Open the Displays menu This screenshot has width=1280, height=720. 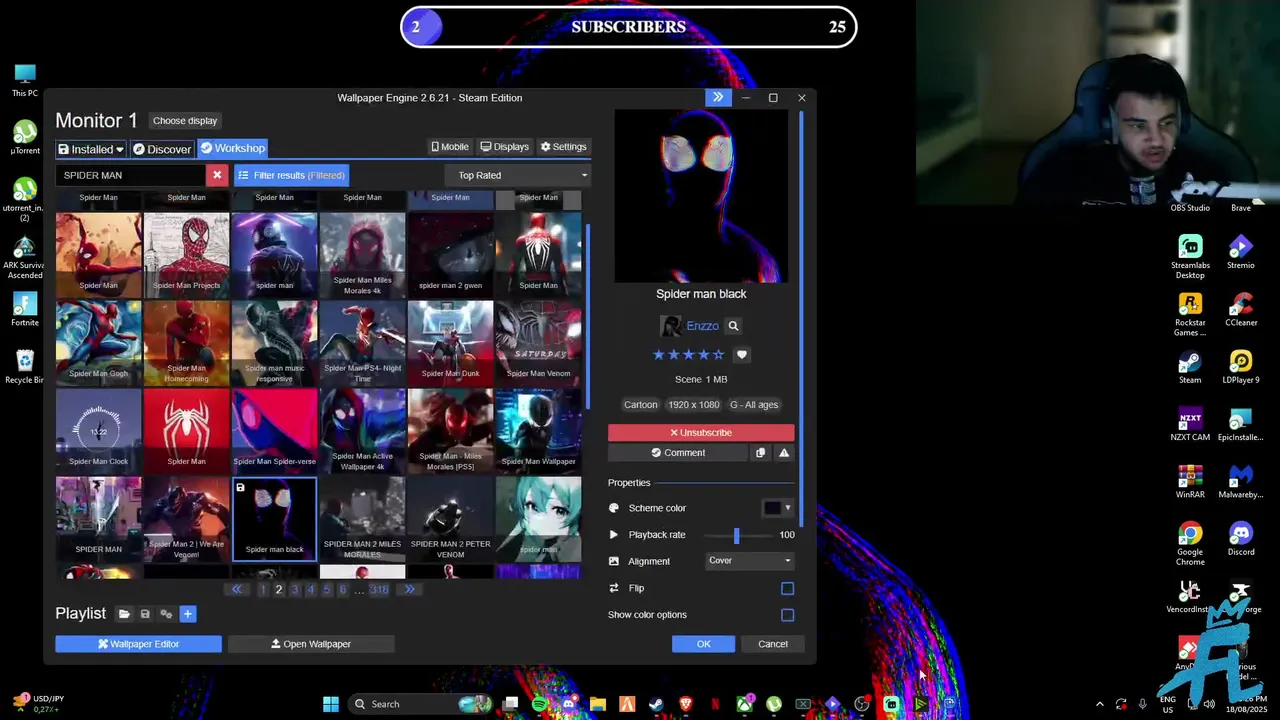[x=504, y=147]
